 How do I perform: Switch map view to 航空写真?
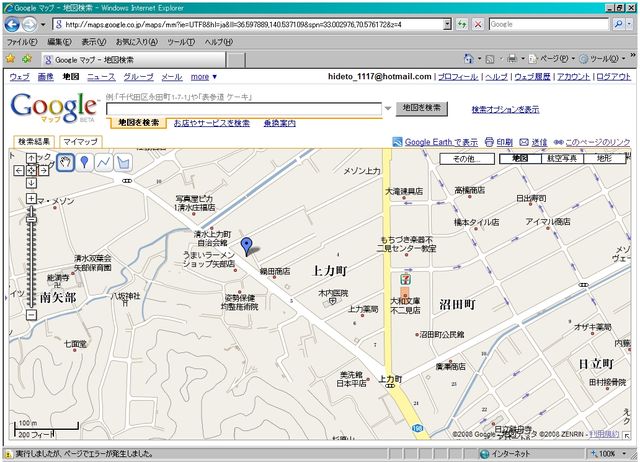(562, 158)
